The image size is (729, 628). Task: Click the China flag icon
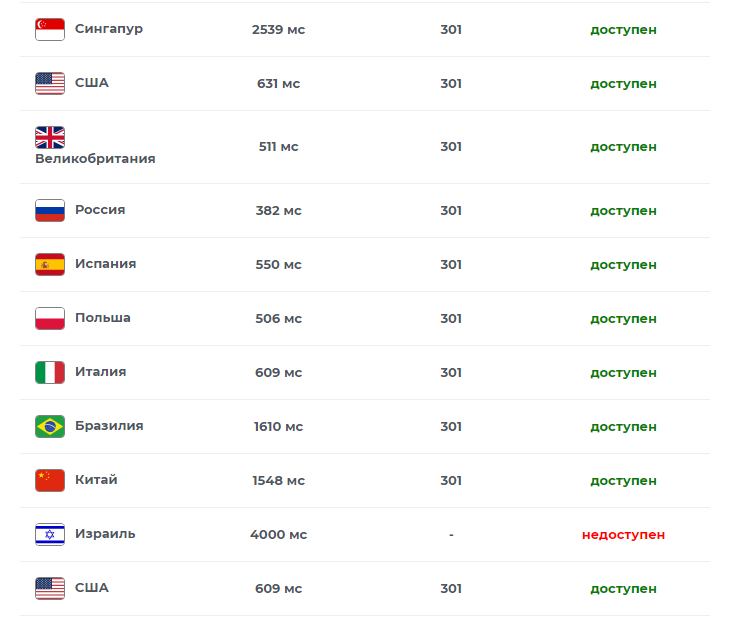(50, 480)
